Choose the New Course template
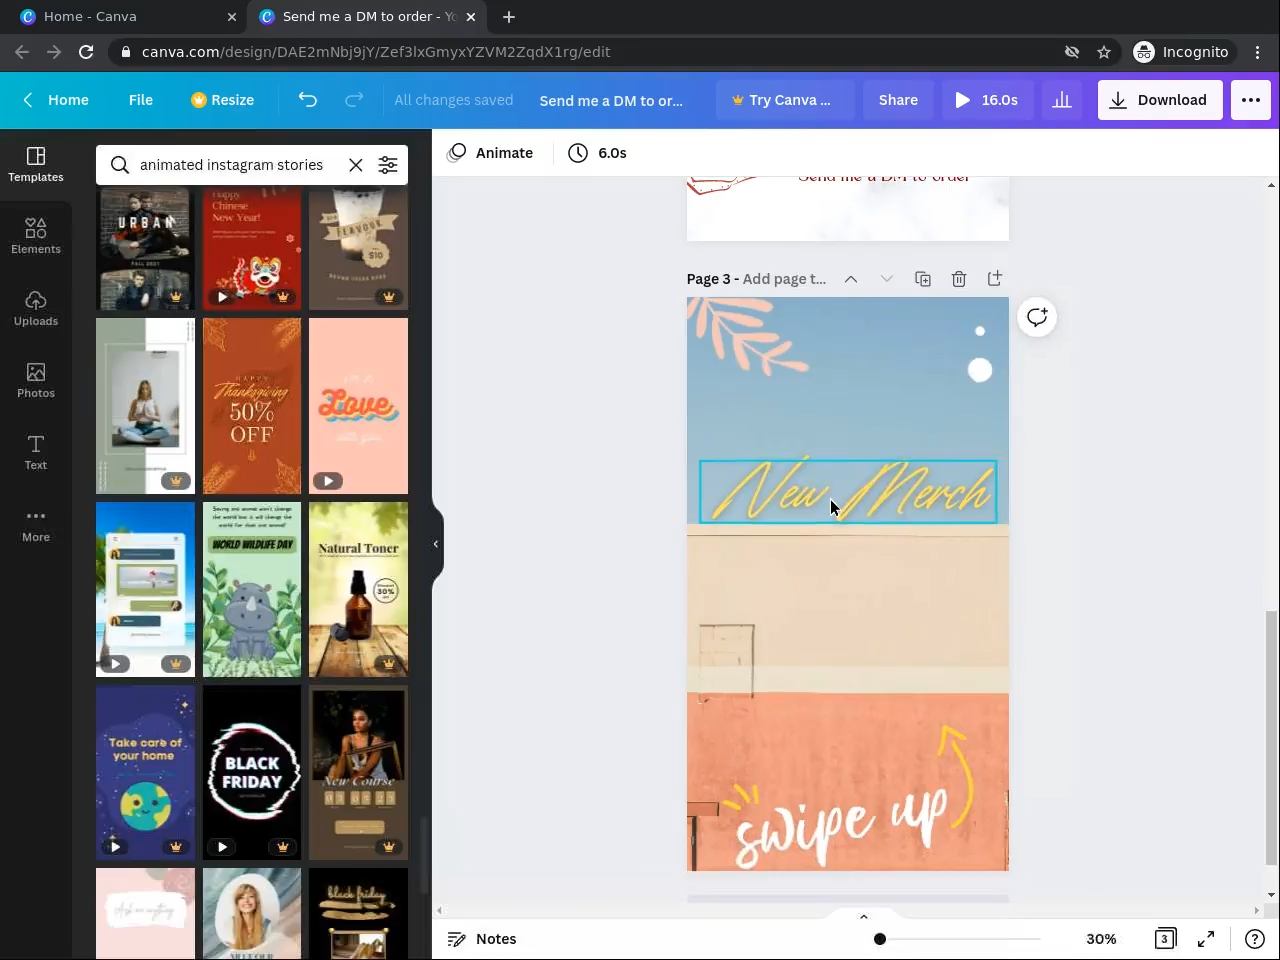The width and height of the screenshot is (1280, 960). (359, 772)
